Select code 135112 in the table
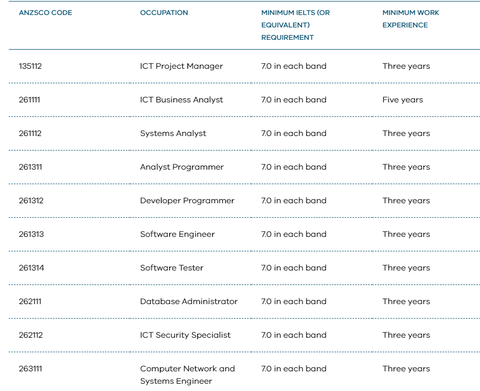480x391 pixels. click(x=30, y=66)
